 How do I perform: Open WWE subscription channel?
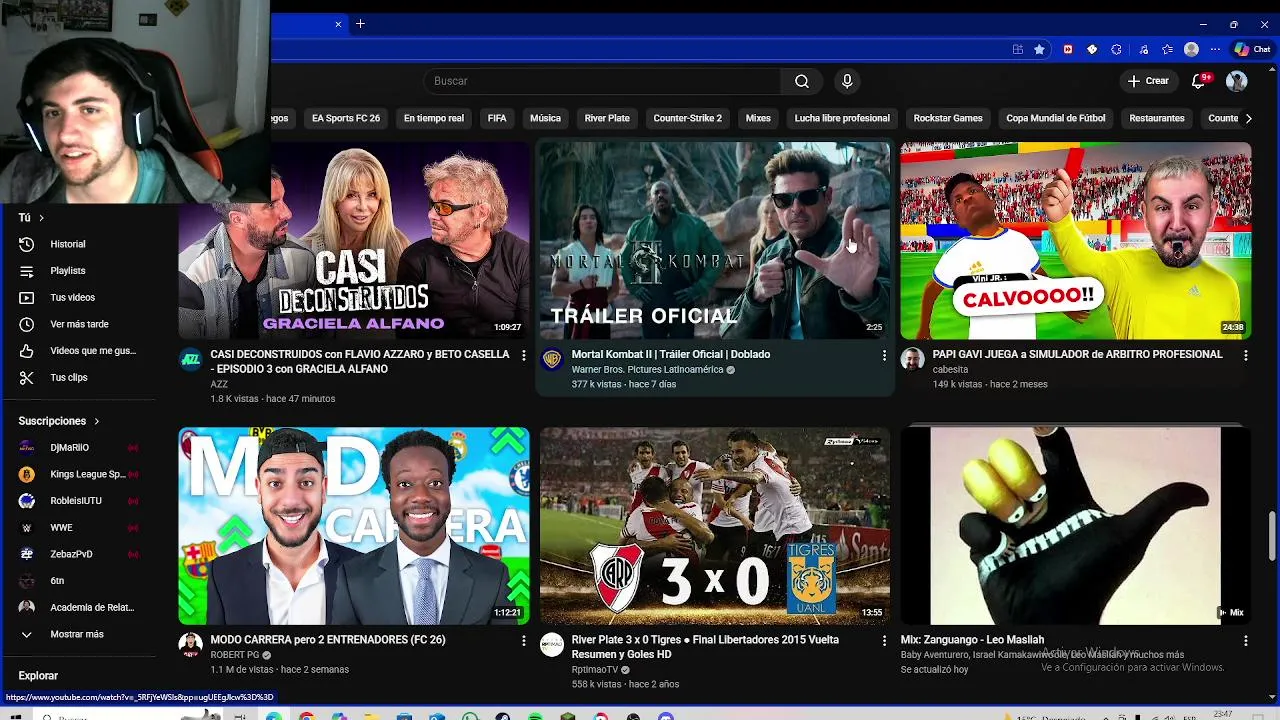61,528
